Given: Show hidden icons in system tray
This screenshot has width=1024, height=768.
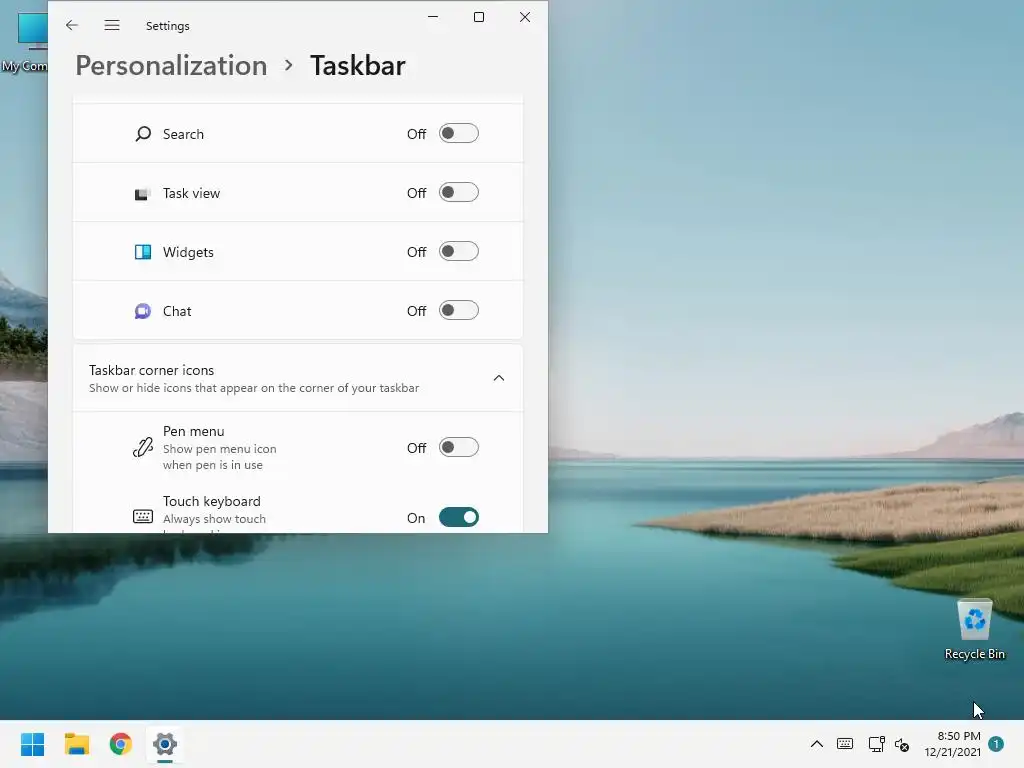Looking at the screenshot, I should 816,744.
